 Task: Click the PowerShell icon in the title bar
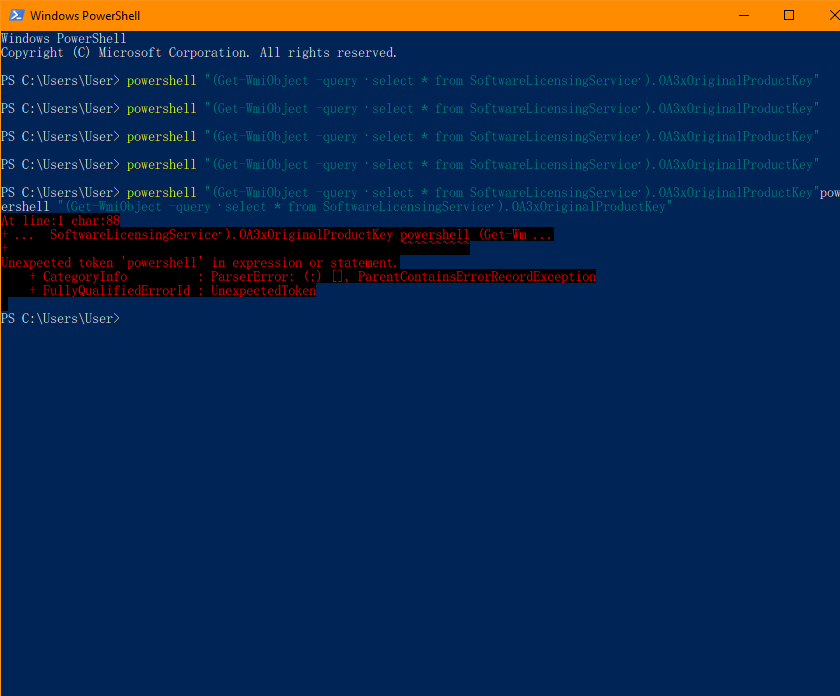click(17, 15)
